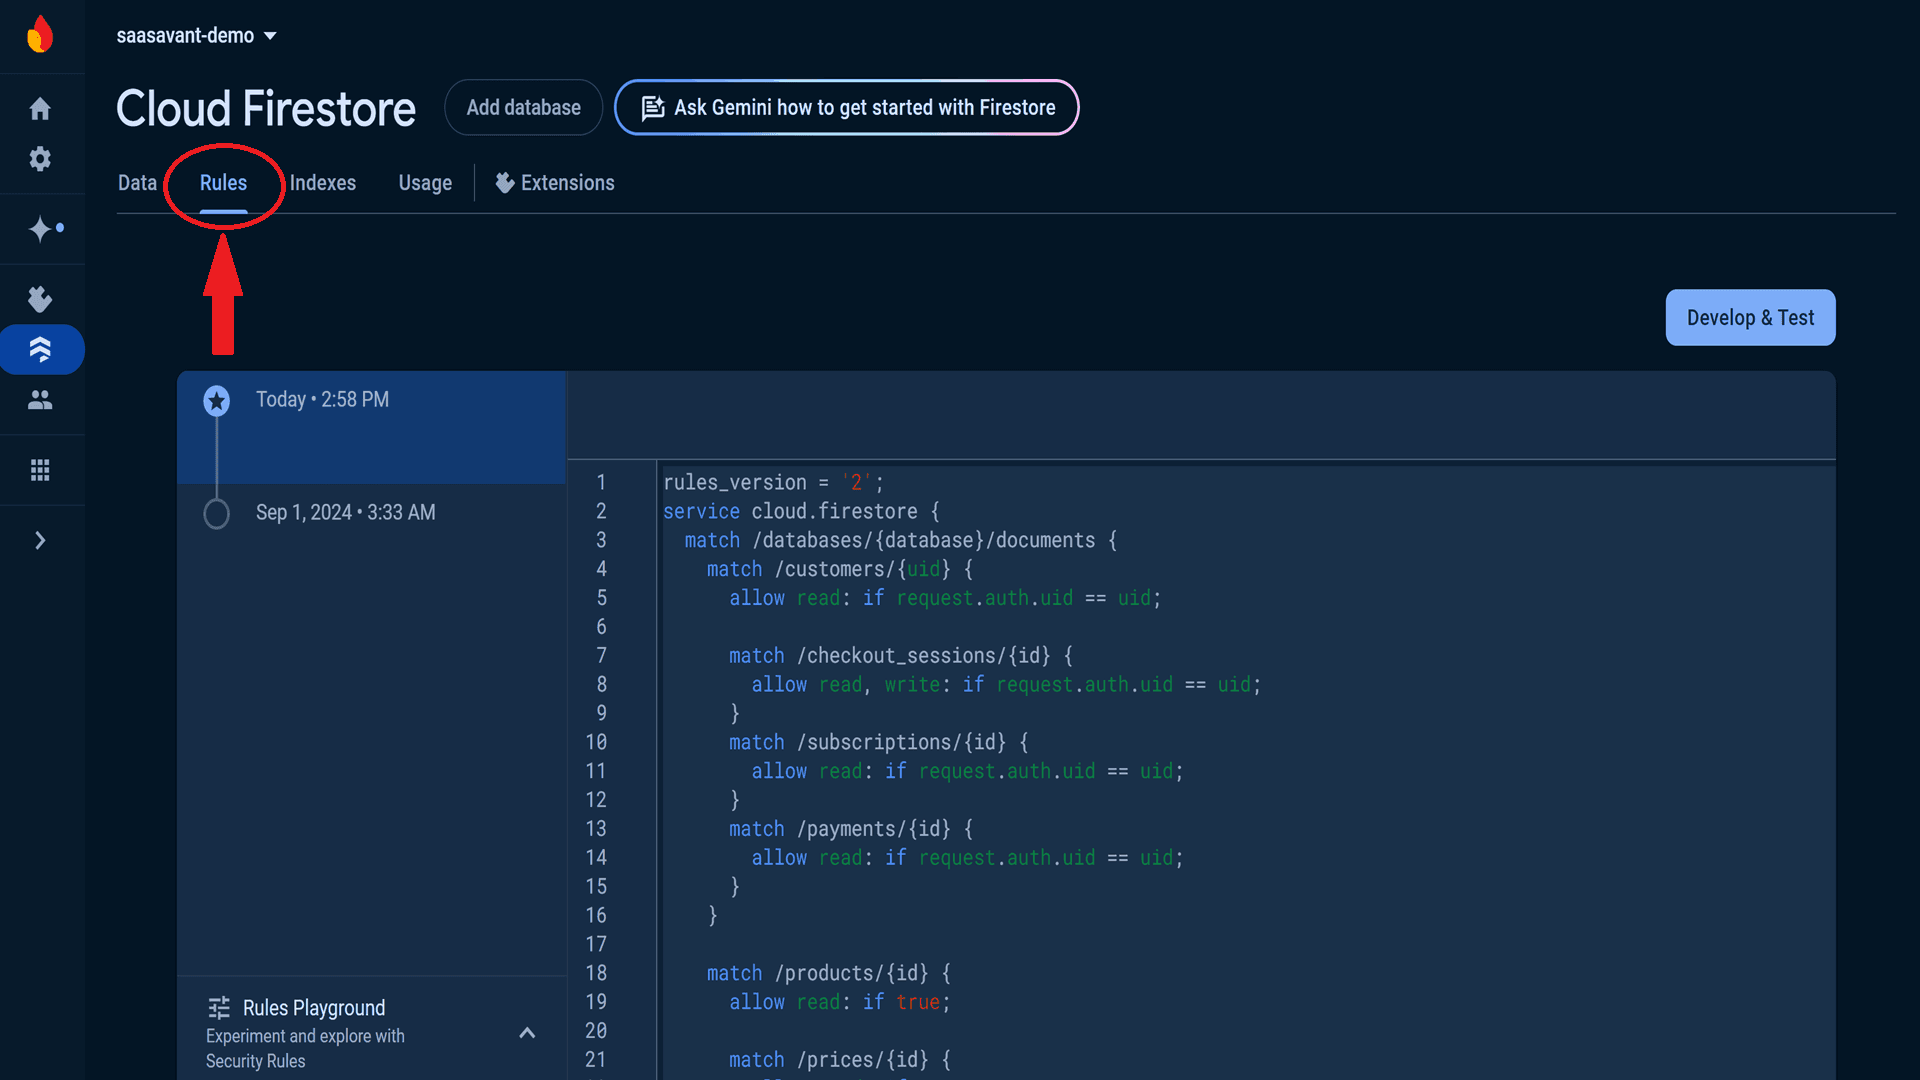Open project settings gear icon
This screenshot has height=1080, width=1920.
pyautogui.click(x=40, y=159)
